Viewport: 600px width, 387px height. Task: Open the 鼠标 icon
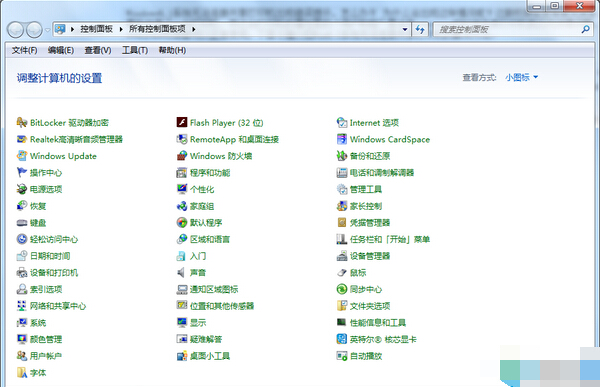(x=342, y=273)
